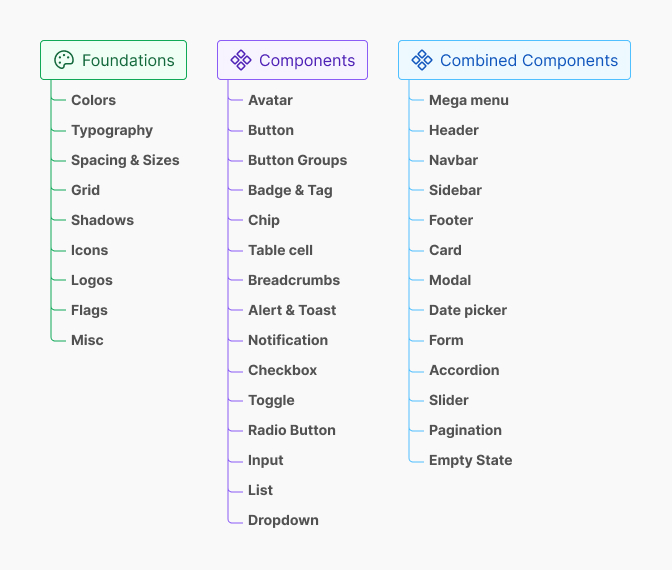Select the Checkbox component entry
The image size is (672, 570).
coord(282,370)
